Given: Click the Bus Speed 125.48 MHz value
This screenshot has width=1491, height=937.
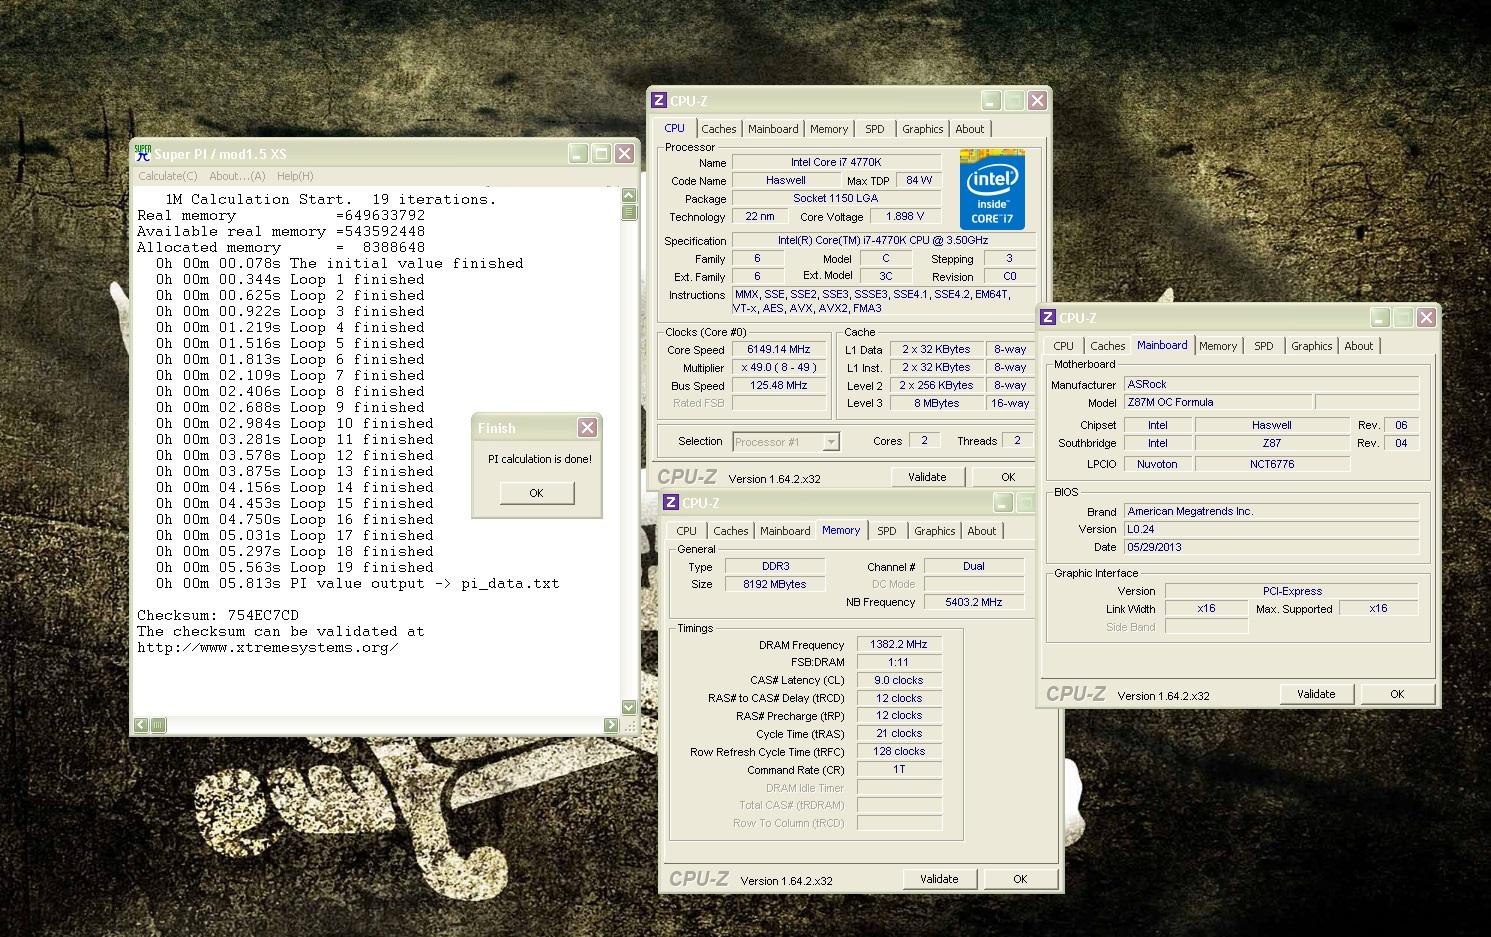Looking at the screenshot, I should (x=779, y=386).
